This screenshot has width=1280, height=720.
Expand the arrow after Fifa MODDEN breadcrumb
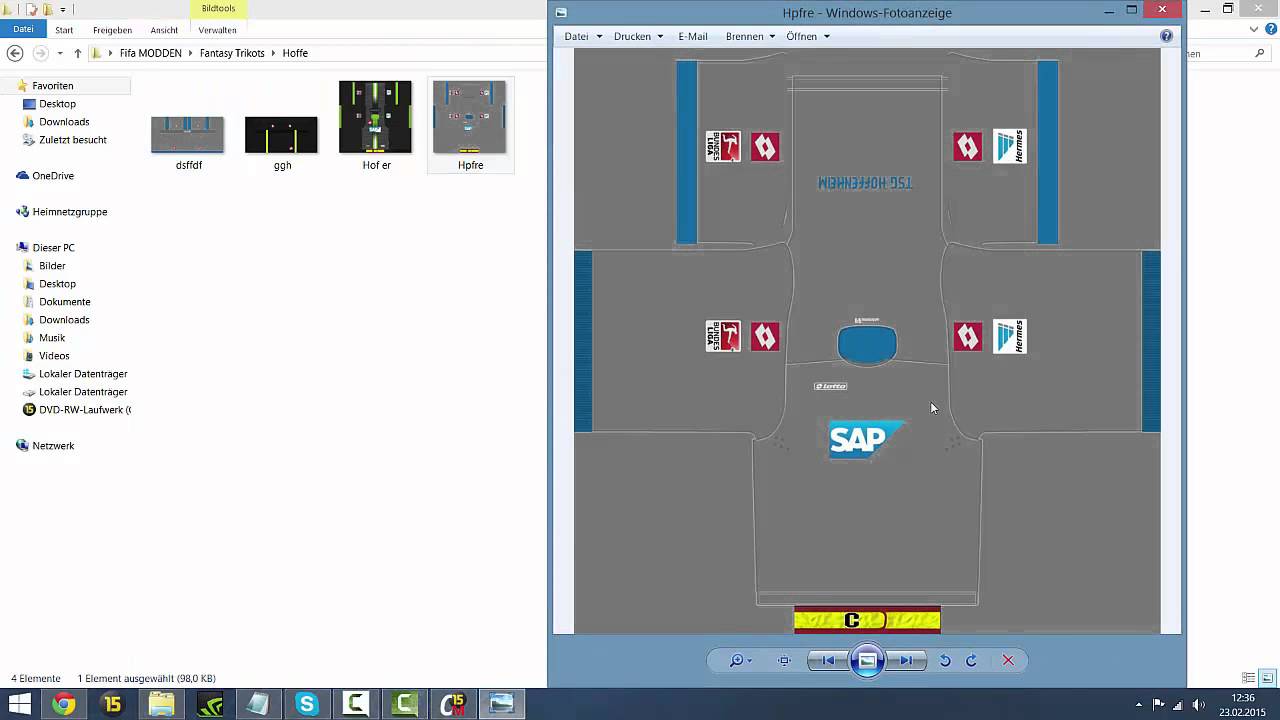[x=190, y=53]
